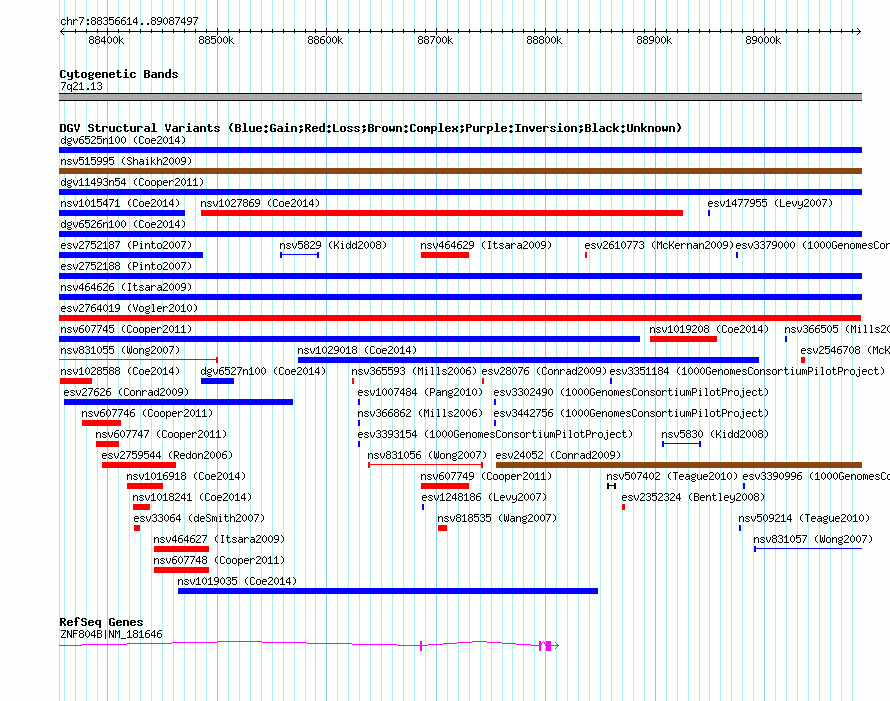This screenshot has width=890, height=701.
Task: Select the brown nsv515995 complex variant bar
Action: tap(460, 171)
